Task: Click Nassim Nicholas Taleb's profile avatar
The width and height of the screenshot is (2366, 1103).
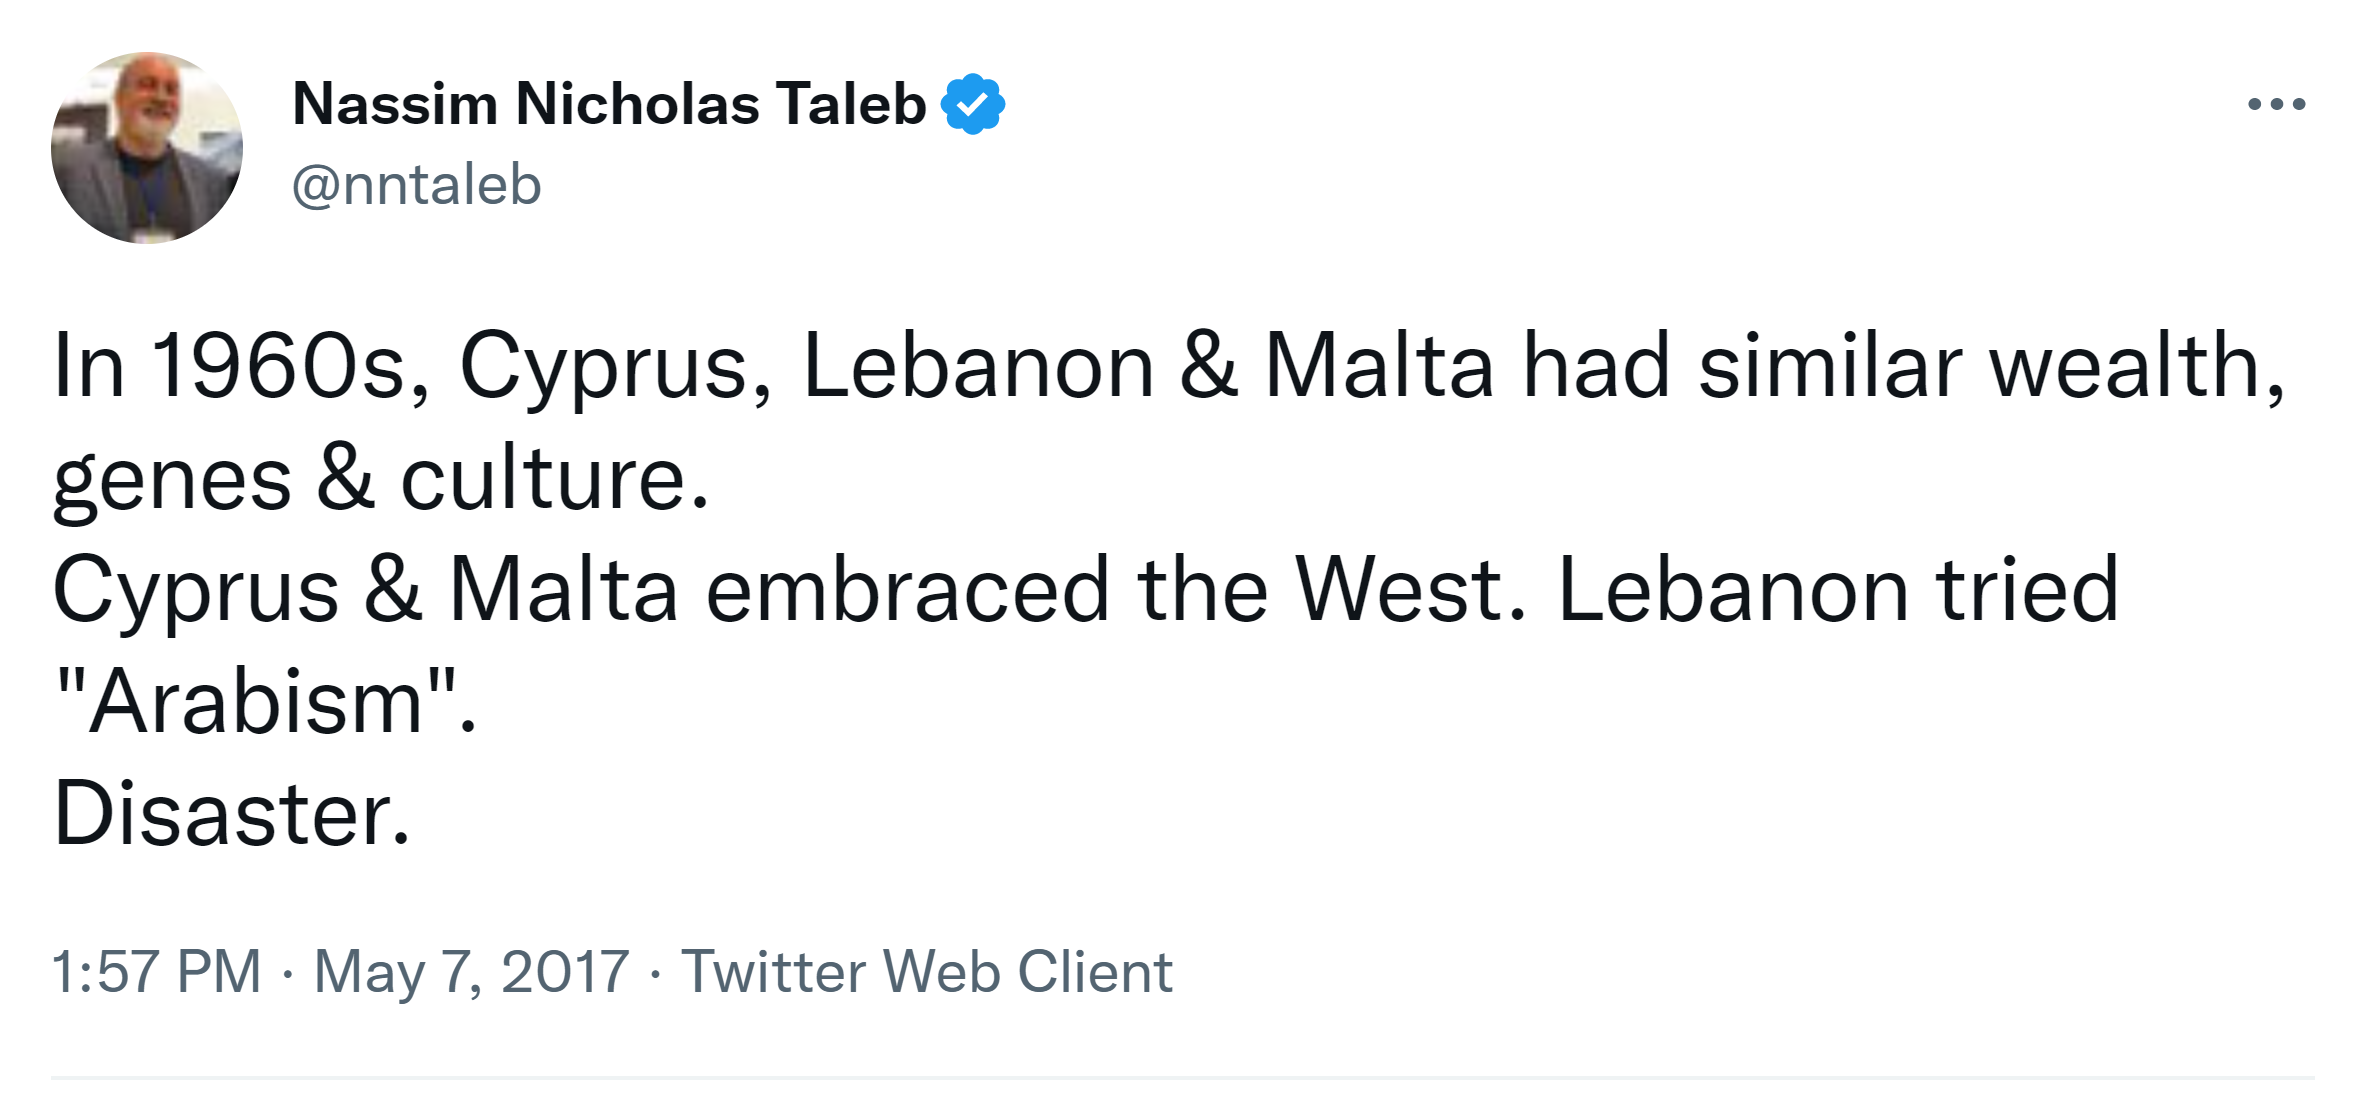Action: coord(147,148)
